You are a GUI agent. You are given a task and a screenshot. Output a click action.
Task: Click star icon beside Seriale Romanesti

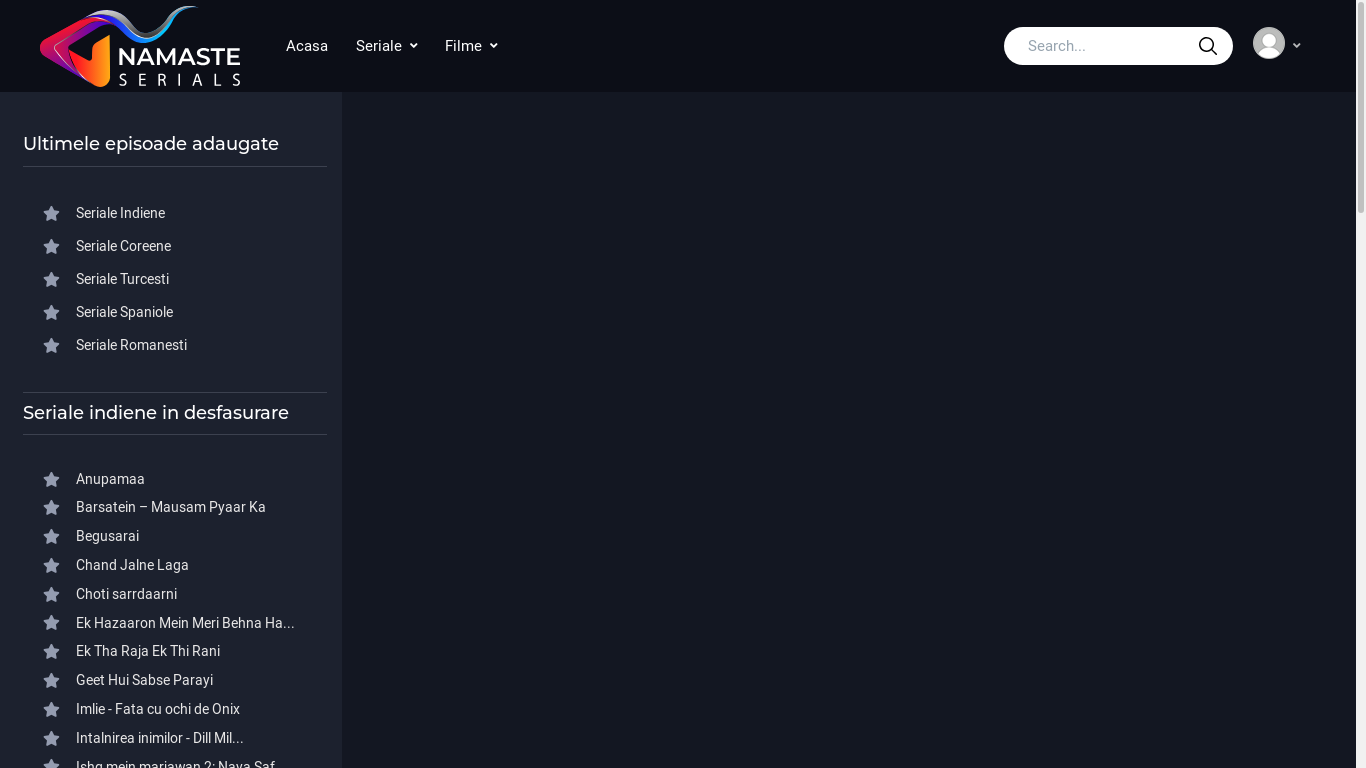point(51,345)
